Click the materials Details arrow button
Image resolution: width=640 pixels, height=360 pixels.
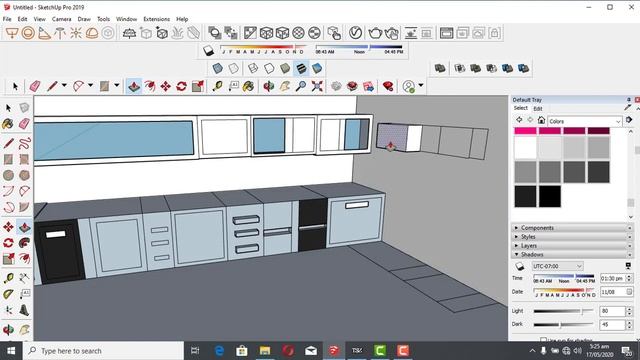629,120
